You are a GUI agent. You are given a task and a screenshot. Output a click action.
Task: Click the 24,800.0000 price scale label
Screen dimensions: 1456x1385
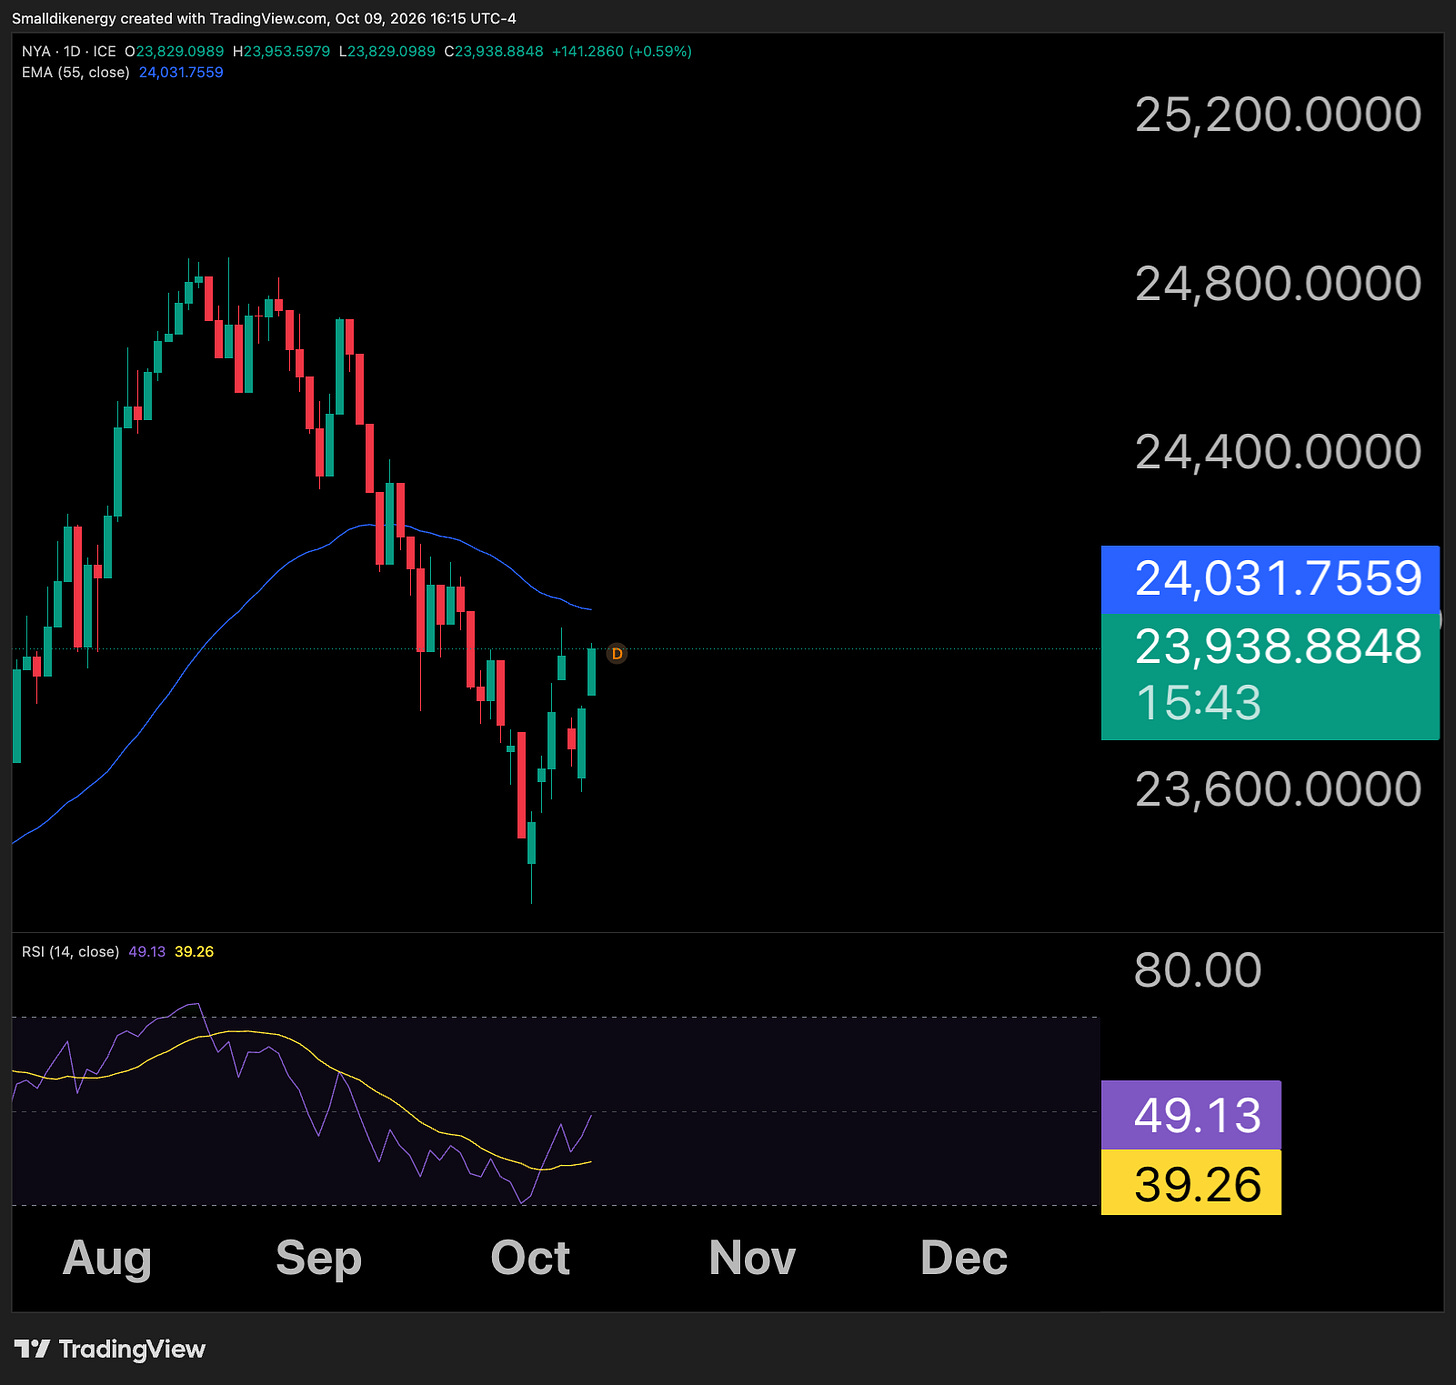click(x=1278, y=284)
